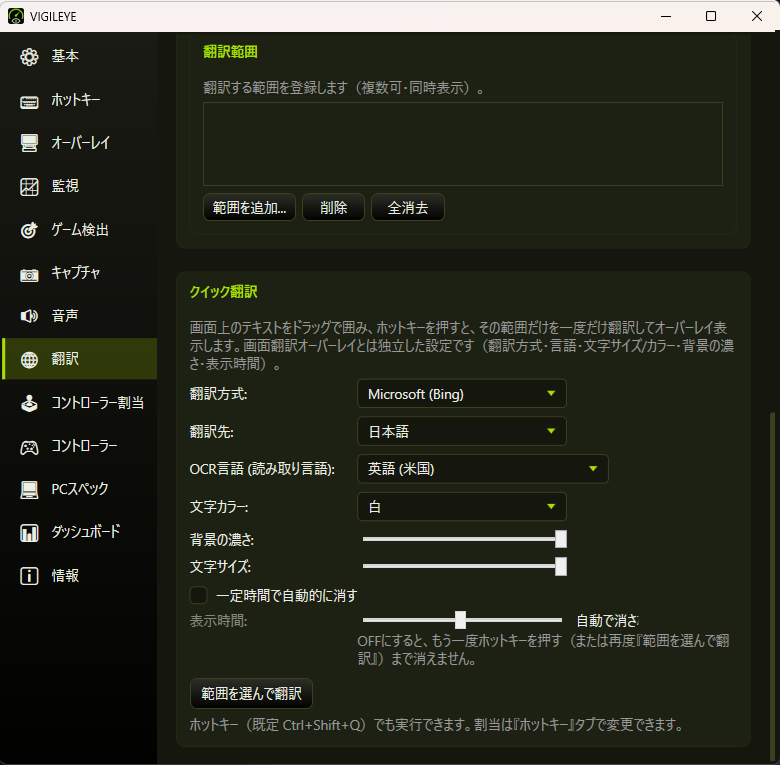Click the joystick icon for コントローラー割当
The image size is (780, 765).
tap(29, 403)
